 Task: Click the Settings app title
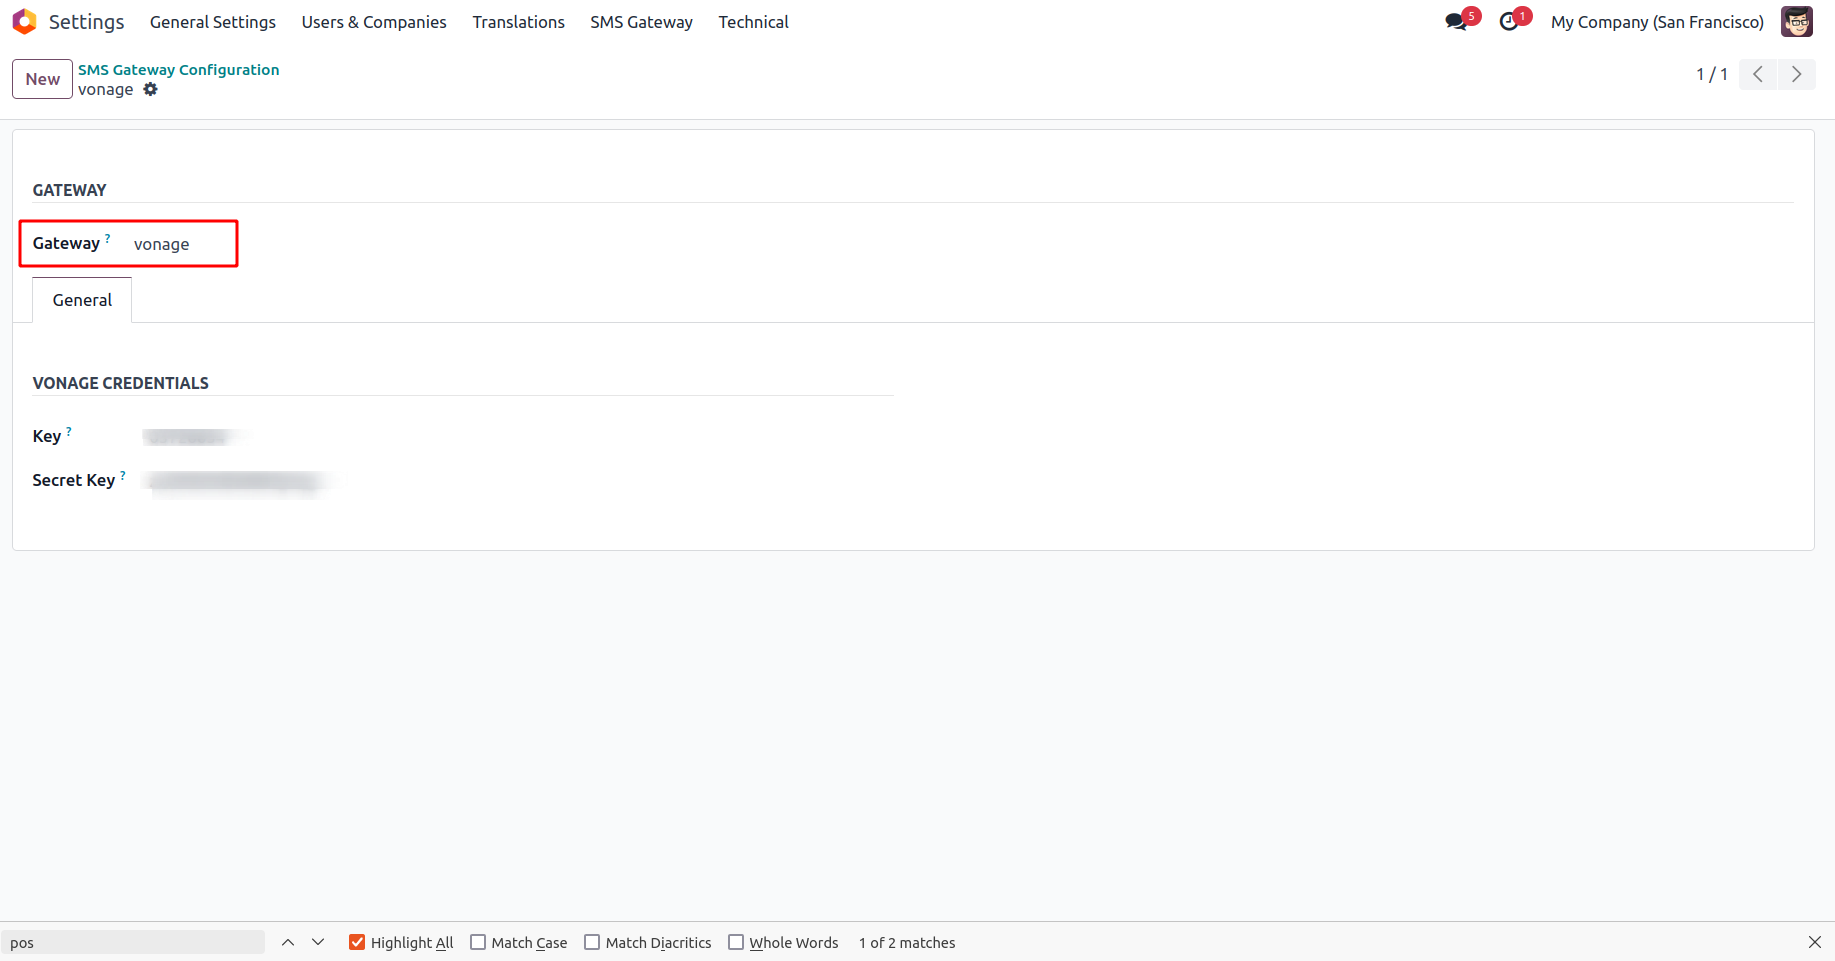point(87,22)
